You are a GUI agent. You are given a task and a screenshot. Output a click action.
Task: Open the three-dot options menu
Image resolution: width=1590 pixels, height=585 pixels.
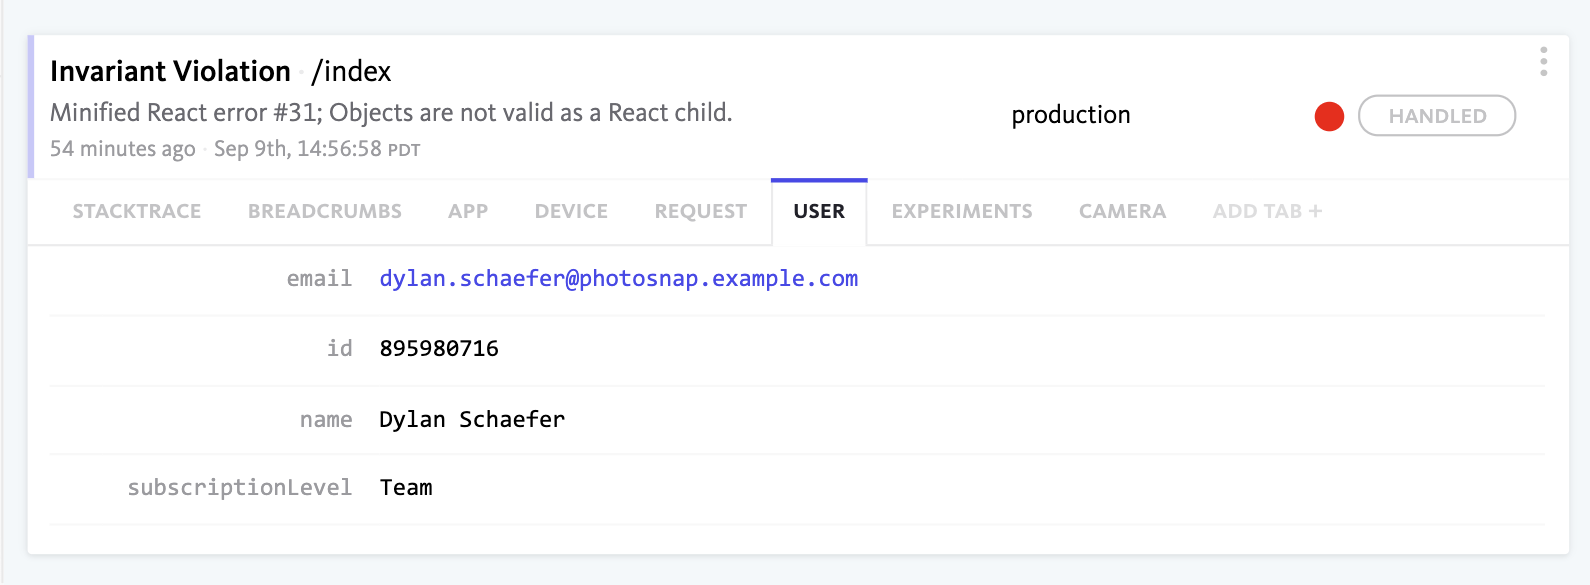coord(1544,62)
